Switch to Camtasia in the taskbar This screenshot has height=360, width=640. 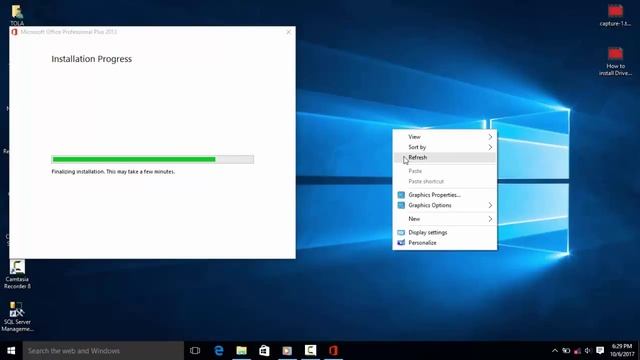point(310,351)
